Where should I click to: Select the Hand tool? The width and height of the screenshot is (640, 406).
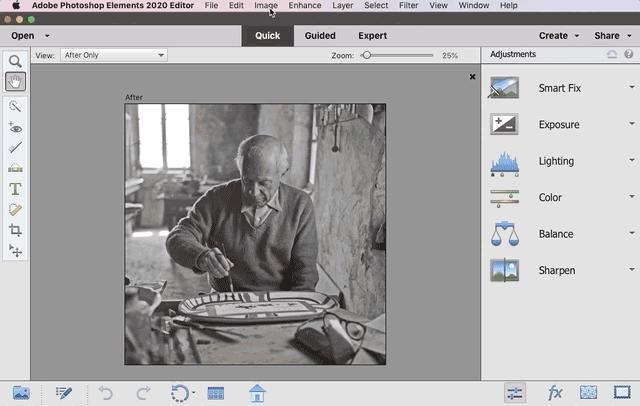click(x=15, y=82)
